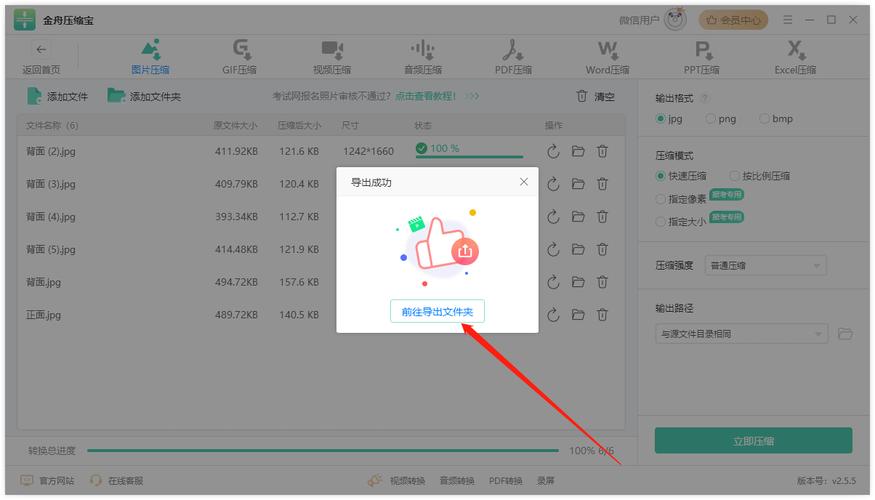875x500 pixels.
Task: Click 添加文件夹 button
Action: pos(144,97)
